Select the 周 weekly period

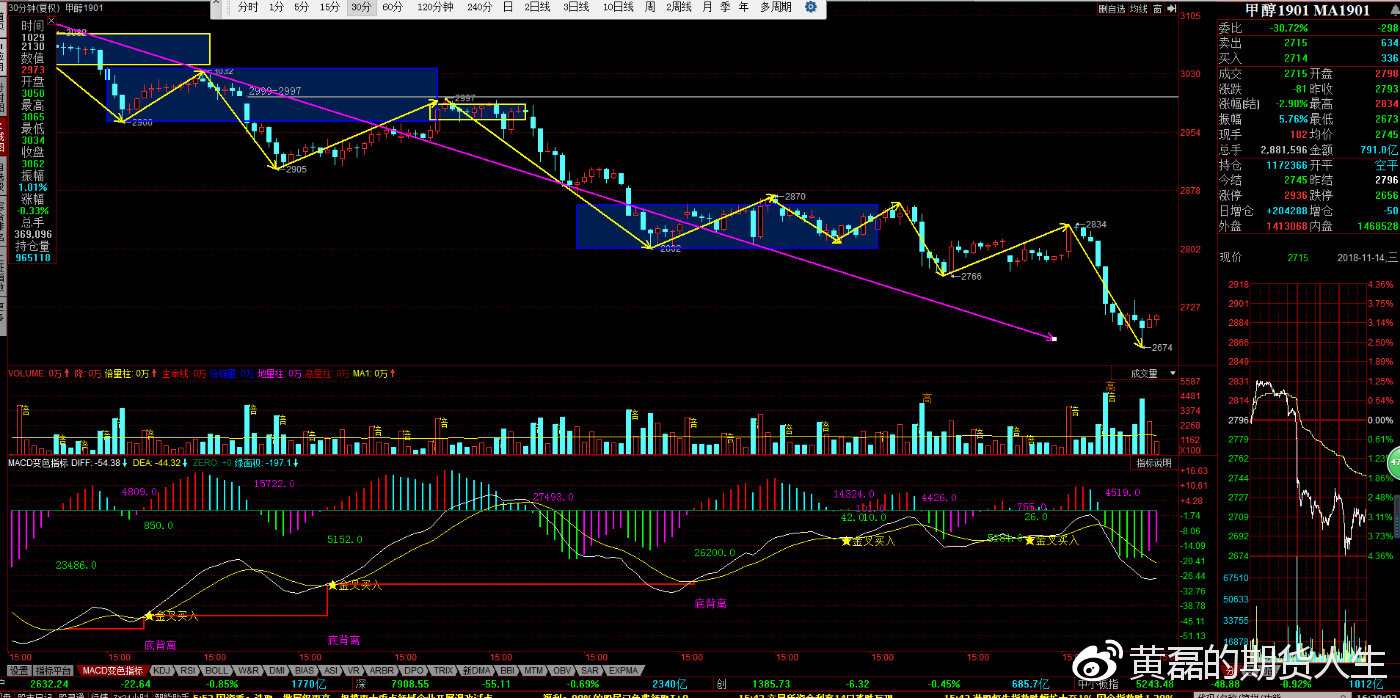pos(651,7)
